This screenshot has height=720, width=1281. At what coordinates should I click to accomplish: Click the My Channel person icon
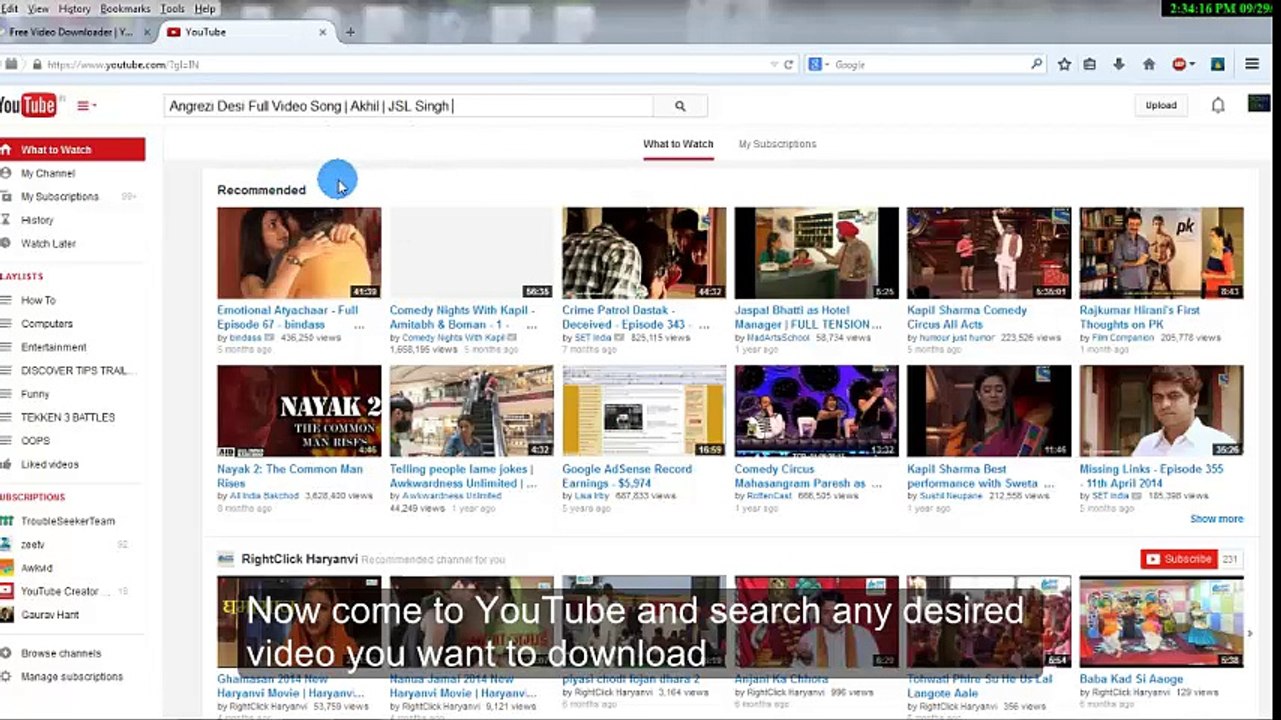click(7, 173)
